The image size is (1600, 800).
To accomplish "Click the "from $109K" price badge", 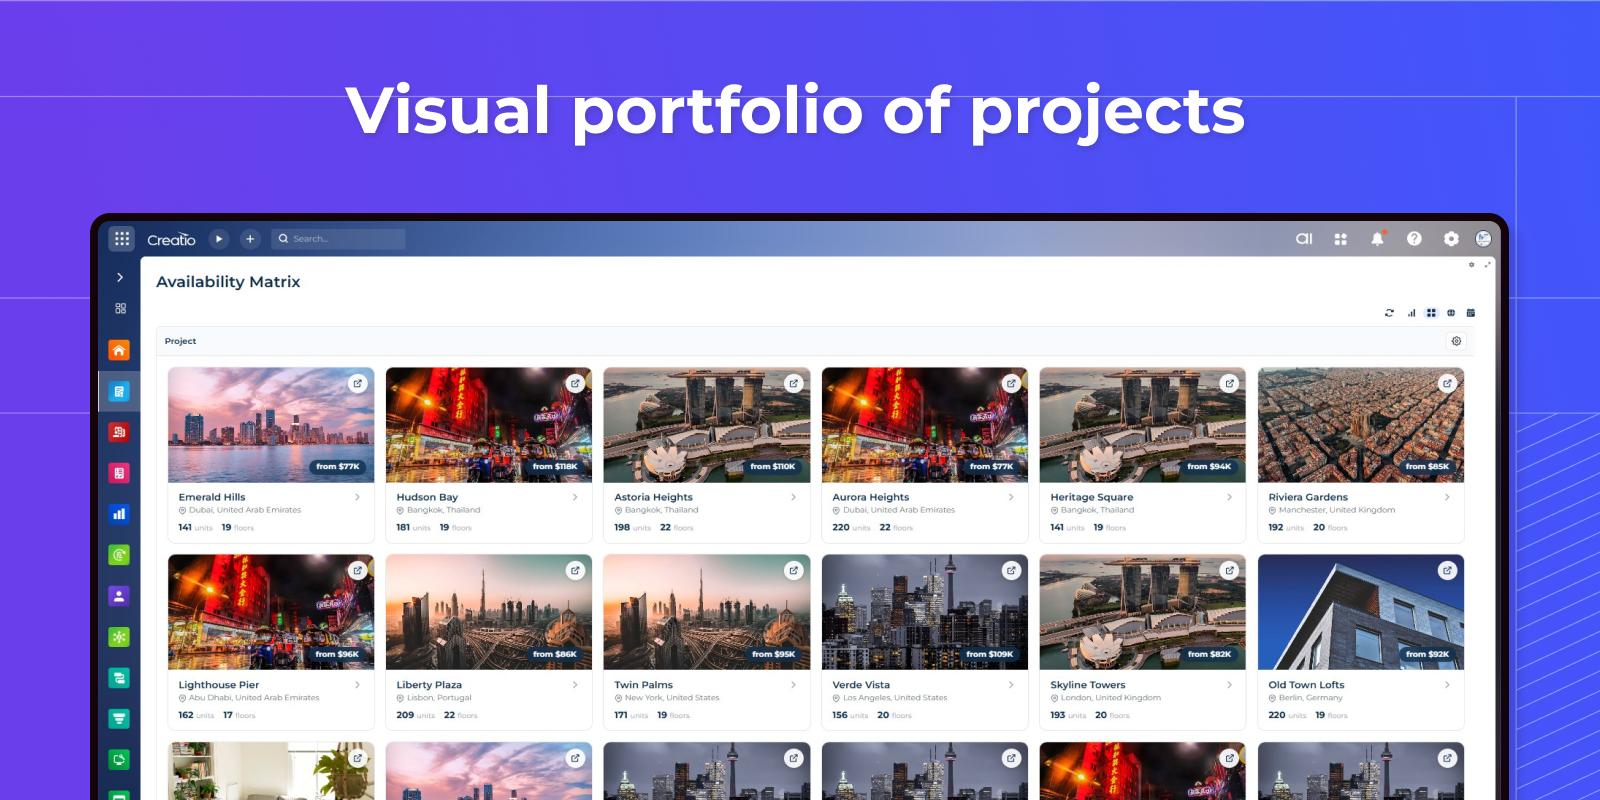I will point(989,654).
